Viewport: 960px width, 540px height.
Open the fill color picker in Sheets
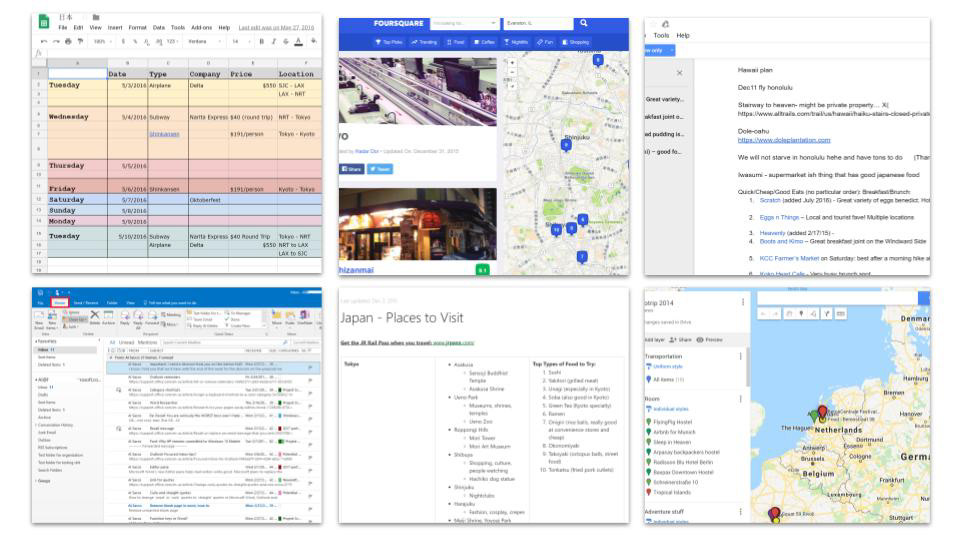(313, 42)
